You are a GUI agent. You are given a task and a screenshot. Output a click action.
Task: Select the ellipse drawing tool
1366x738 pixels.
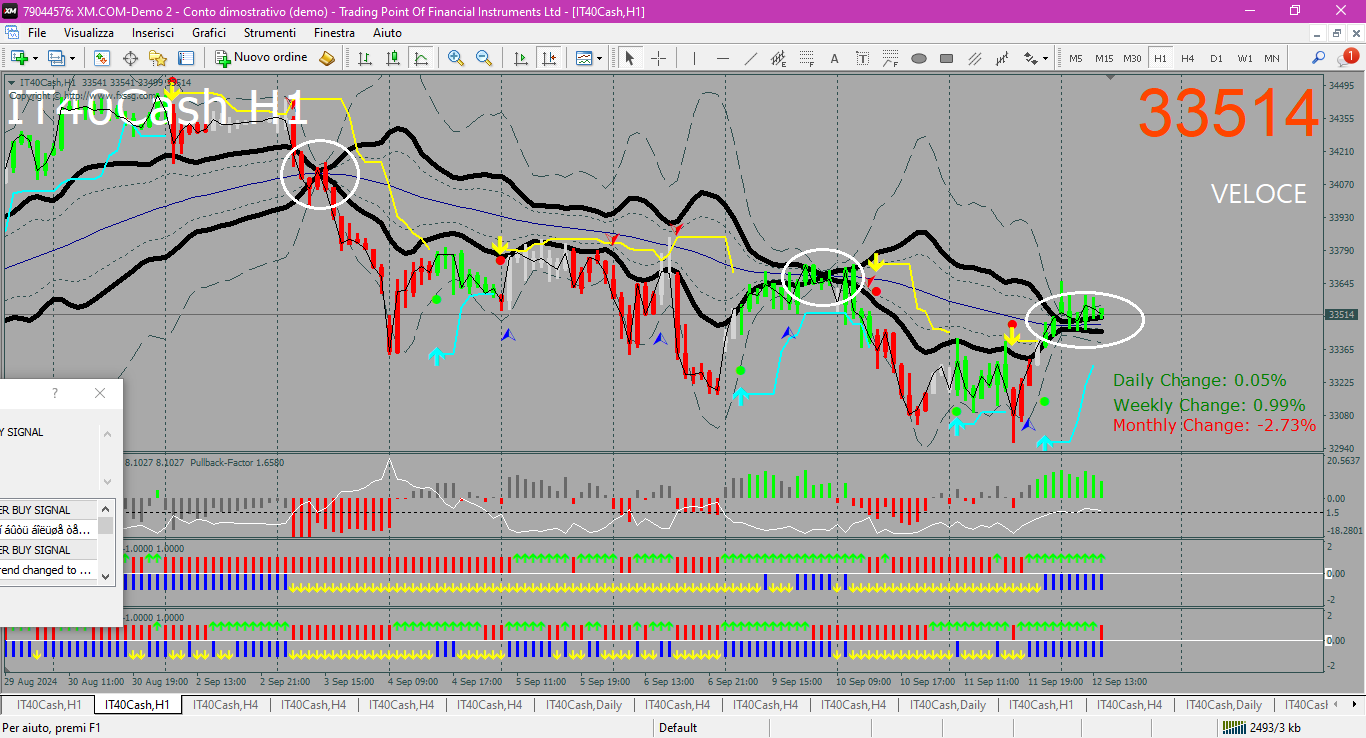[918, 58]
